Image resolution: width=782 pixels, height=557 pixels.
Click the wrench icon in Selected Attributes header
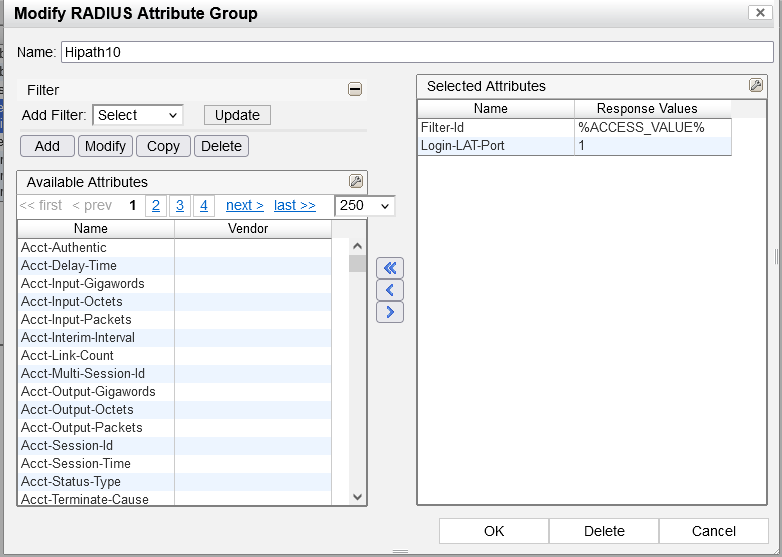[756, 86]
